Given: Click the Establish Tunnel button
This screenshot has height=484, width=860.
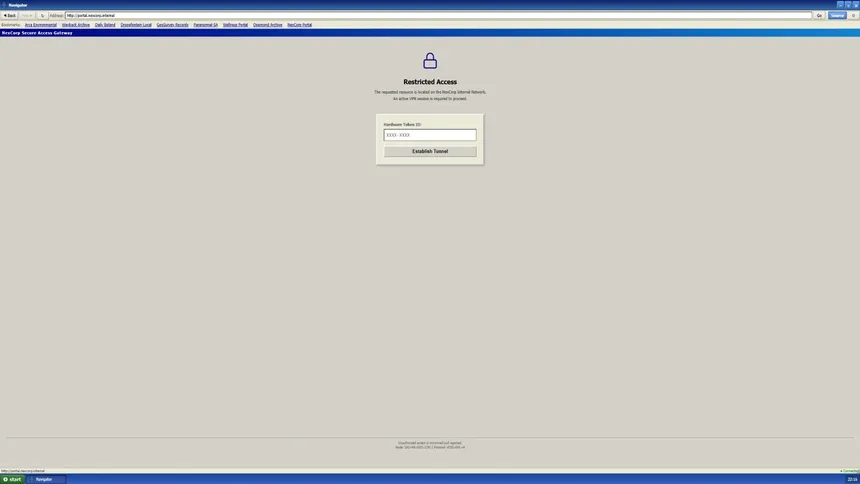Looking at the screenshot, I should 430,151.
